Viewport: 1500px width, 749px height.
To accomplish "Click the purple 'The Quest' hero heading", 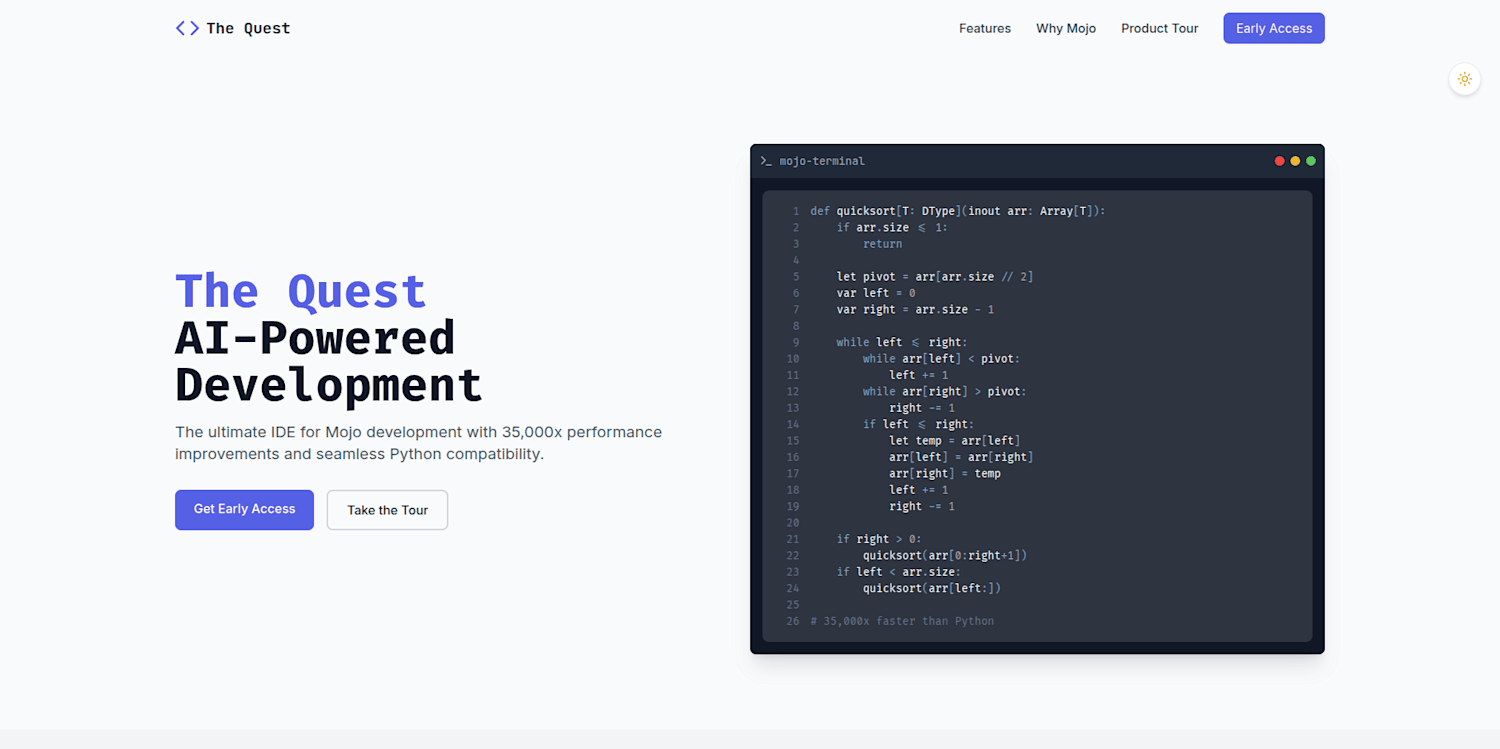I will point(301,291).
